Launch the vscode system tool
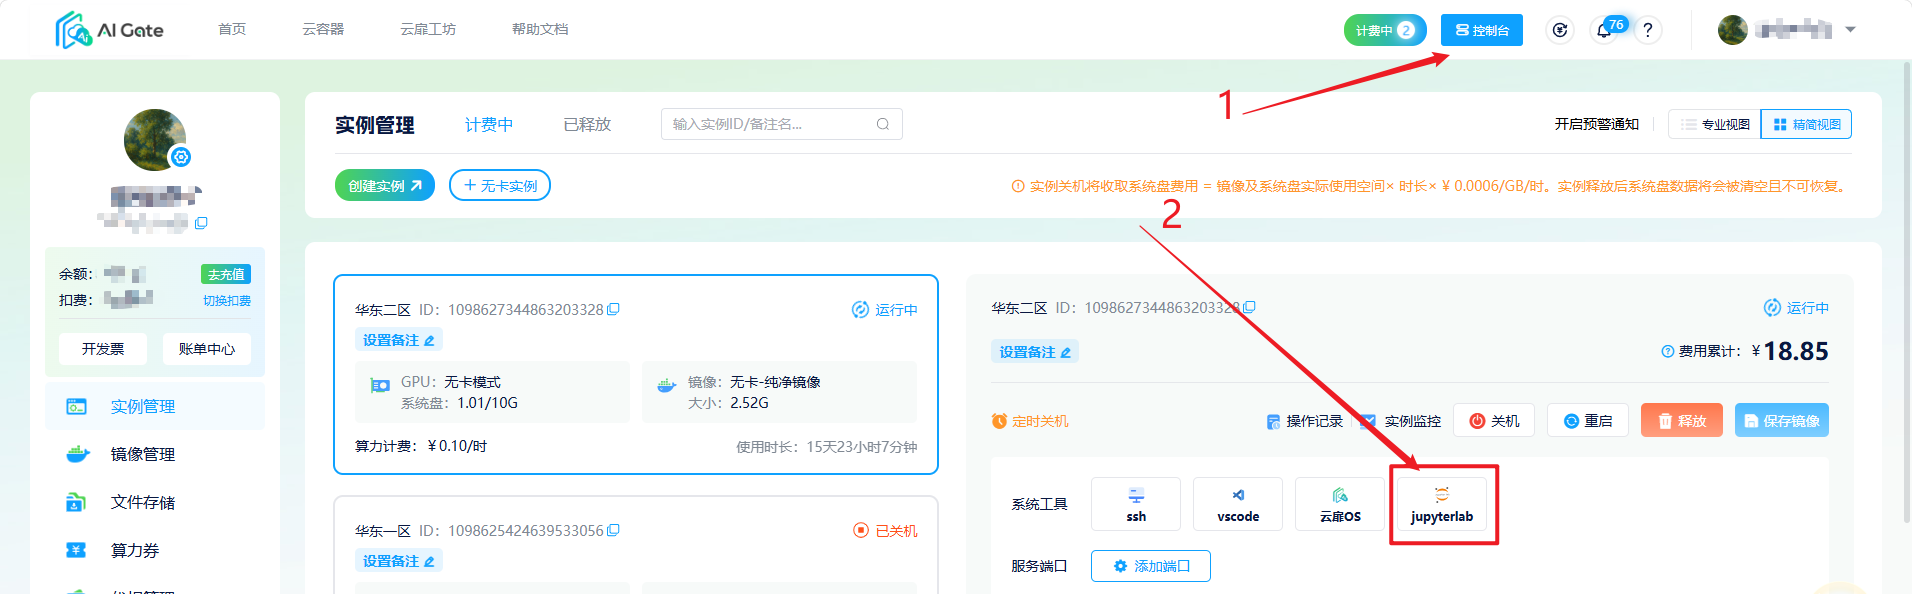 [1238, 504]
